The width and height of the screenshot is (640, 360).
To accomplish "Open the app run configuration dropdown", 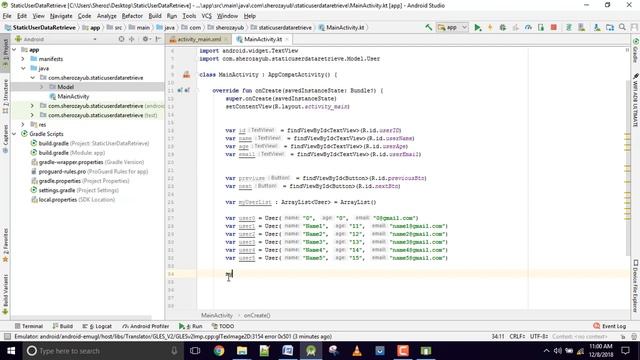I will pyautogui.click(x=452, y=27).
